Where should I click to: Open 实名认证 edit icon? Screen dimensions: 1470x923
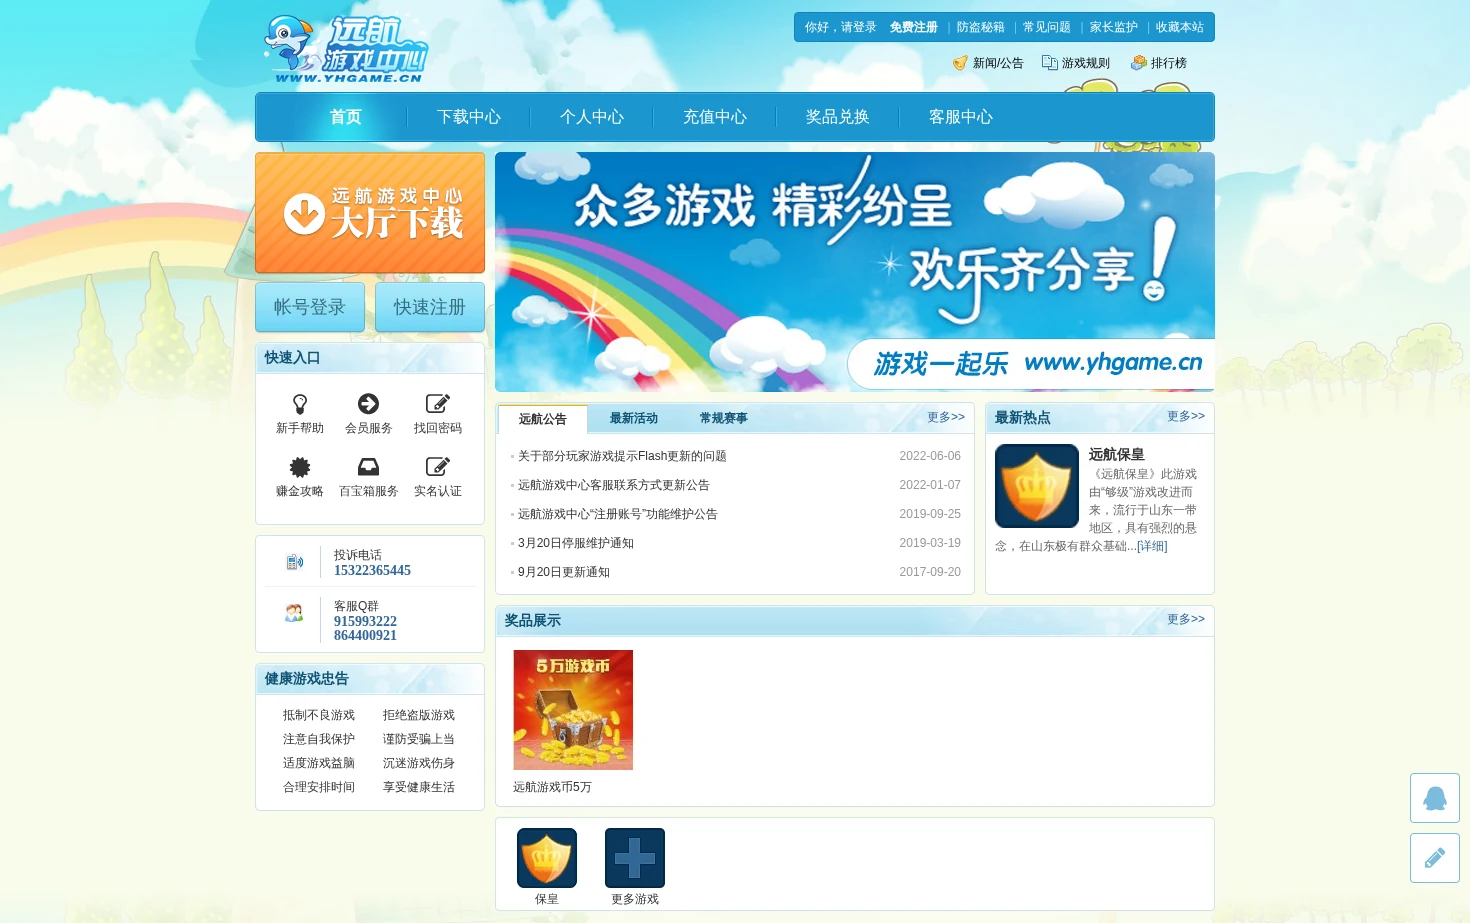[438, 467]
